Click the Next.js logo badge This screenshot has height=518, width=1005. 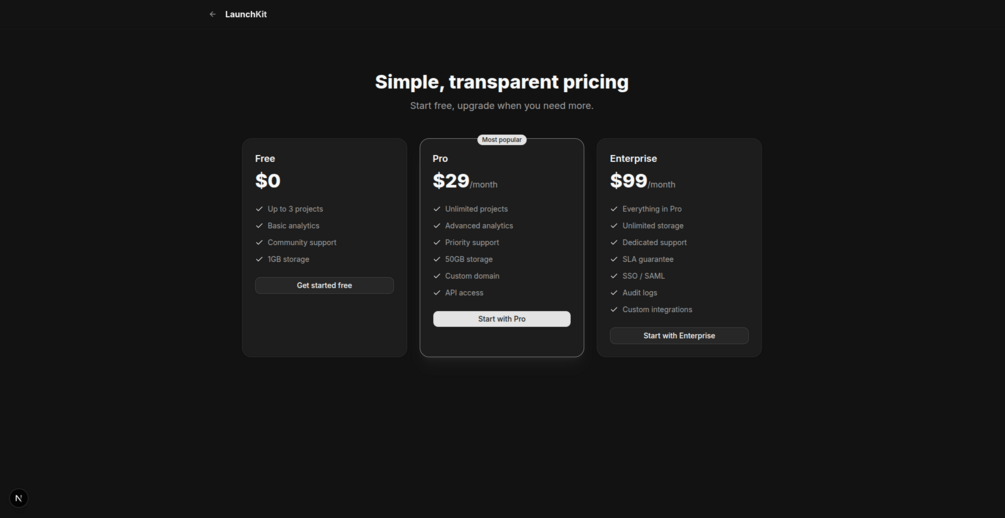coord(19,498)
